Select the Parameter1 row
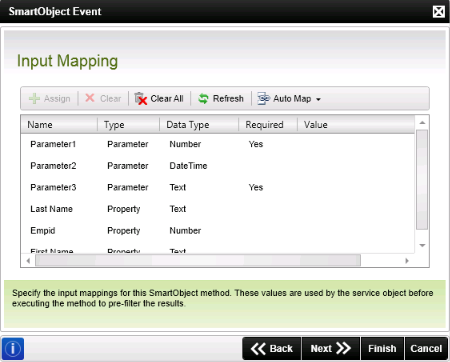This screenshot has height=362, width=450. [218, 144]
